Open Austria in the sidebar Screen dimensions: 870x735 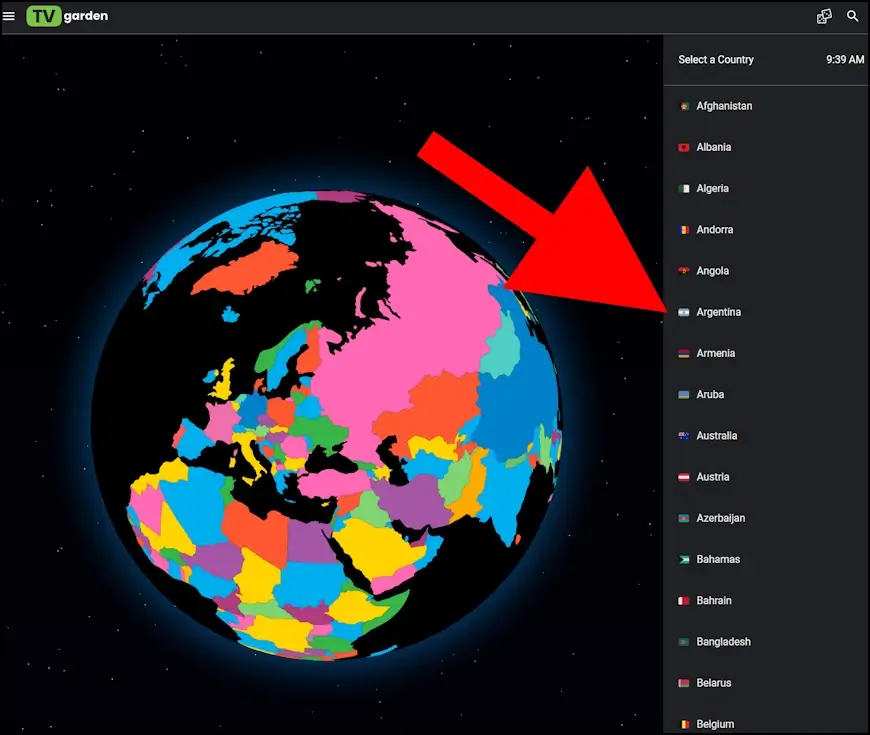(712, 477)
